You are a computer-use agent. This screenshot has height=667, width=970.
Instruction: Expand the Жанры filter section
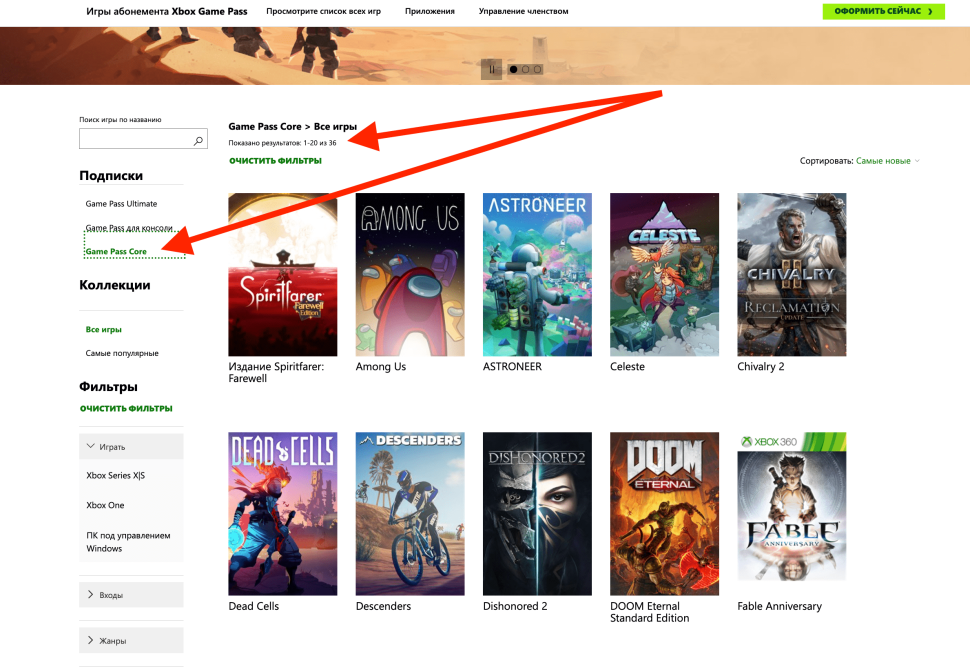pos(131,640)
